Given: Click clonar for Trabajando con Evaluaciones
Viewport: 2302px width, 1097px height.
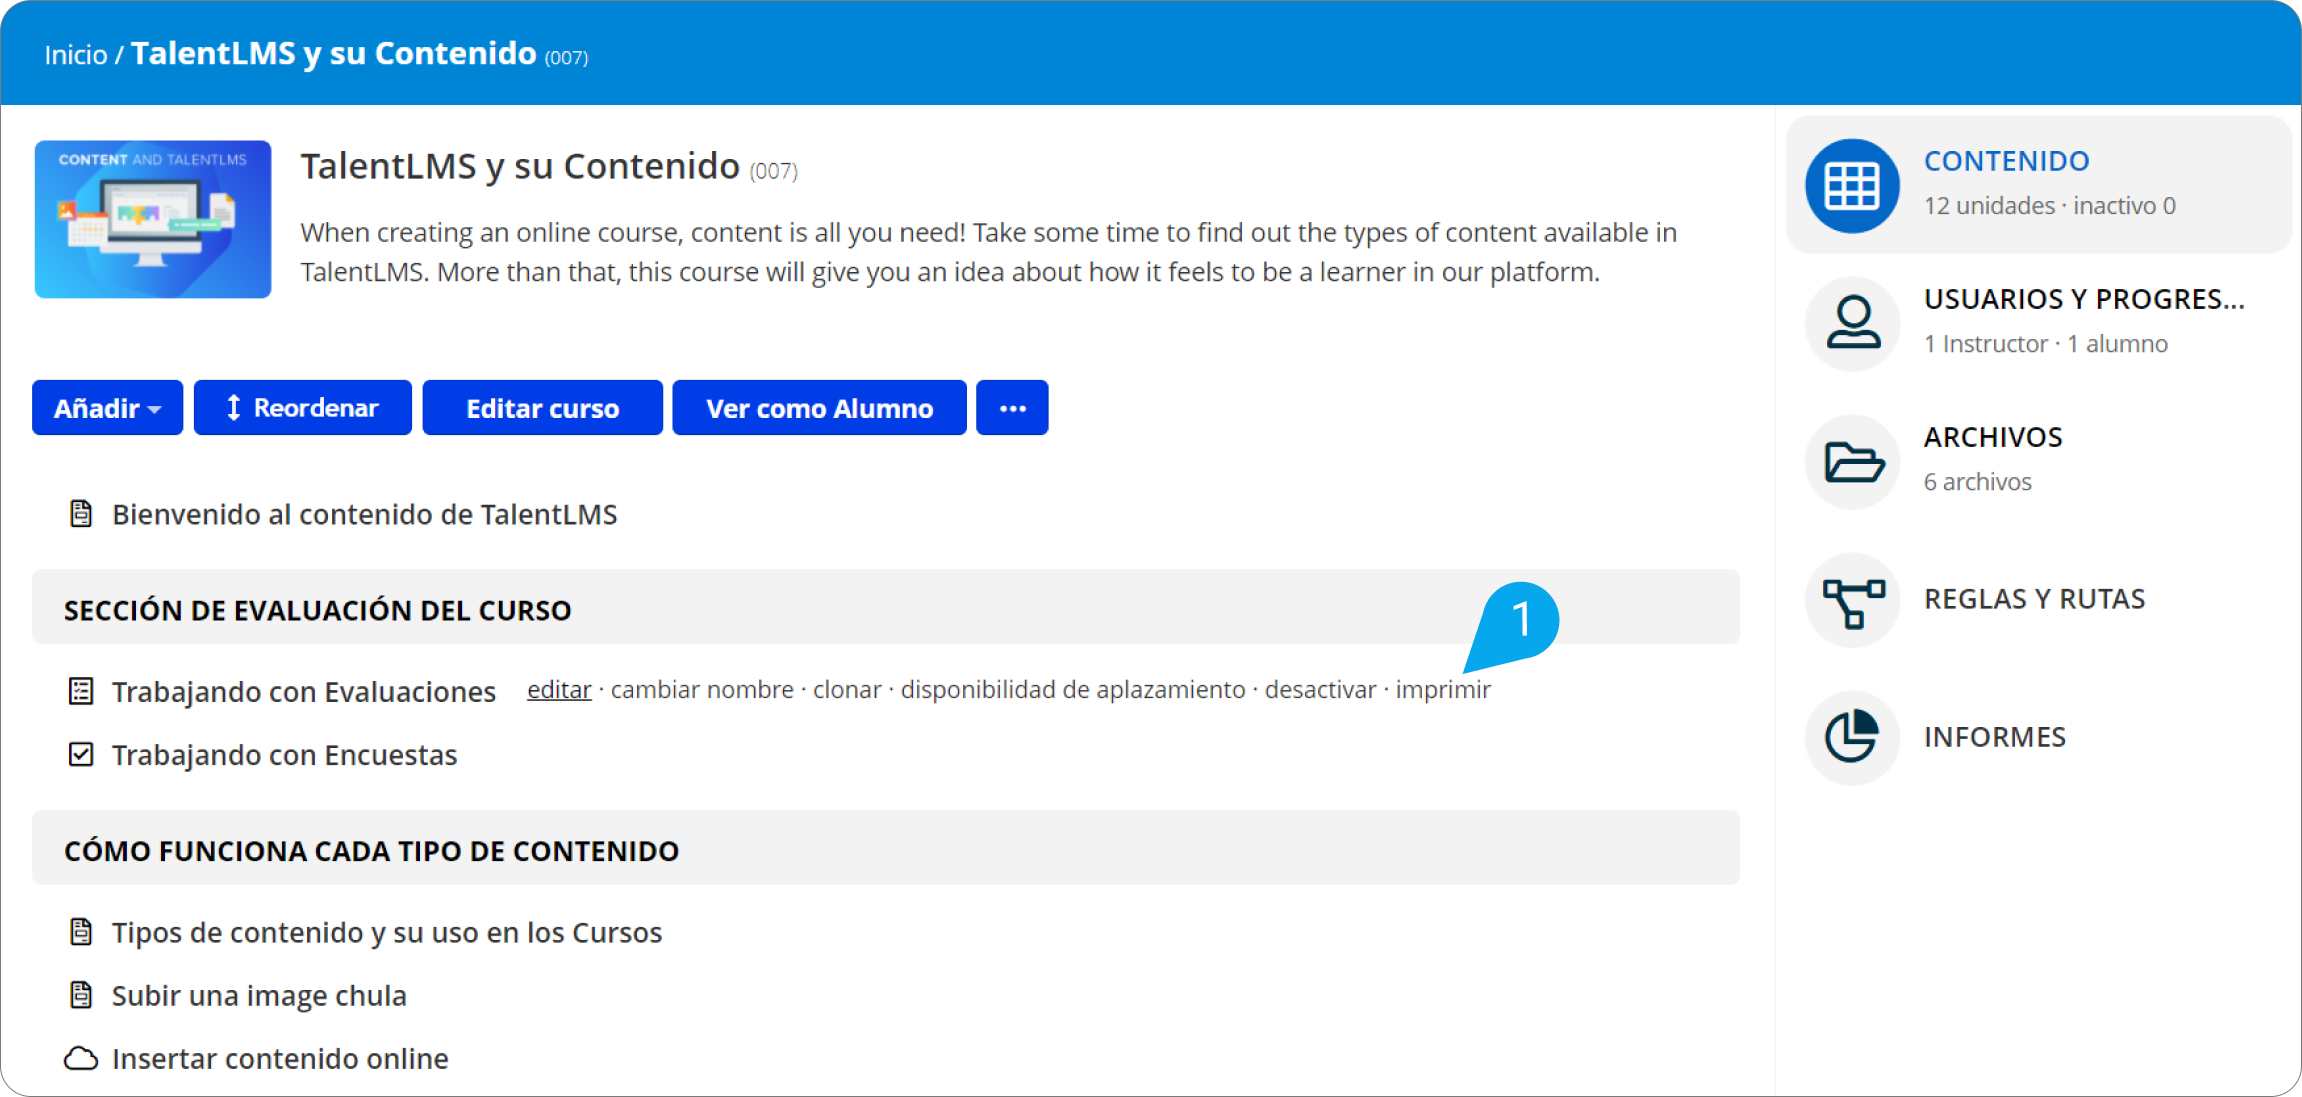Looking at the screenshot, I should [x=847, y=690].
